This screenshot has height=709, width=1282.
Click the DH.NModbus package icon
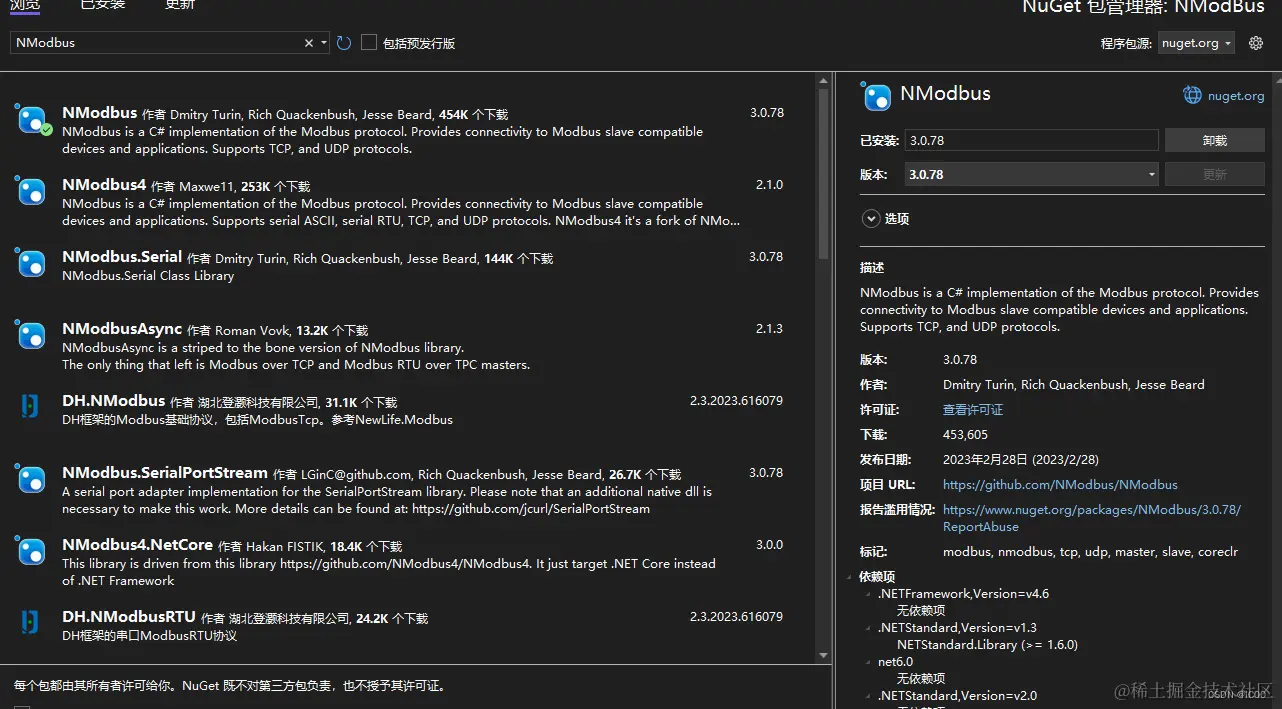point(30,406)
